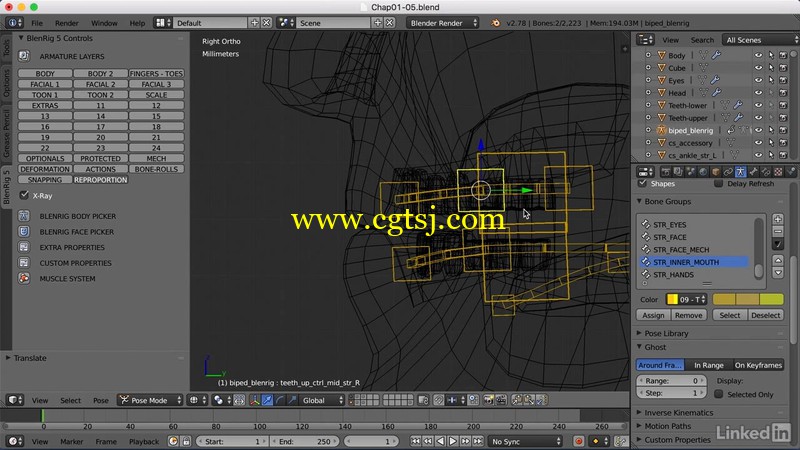
Task: Open the No Sync dropdown
Action: (525, 441)
